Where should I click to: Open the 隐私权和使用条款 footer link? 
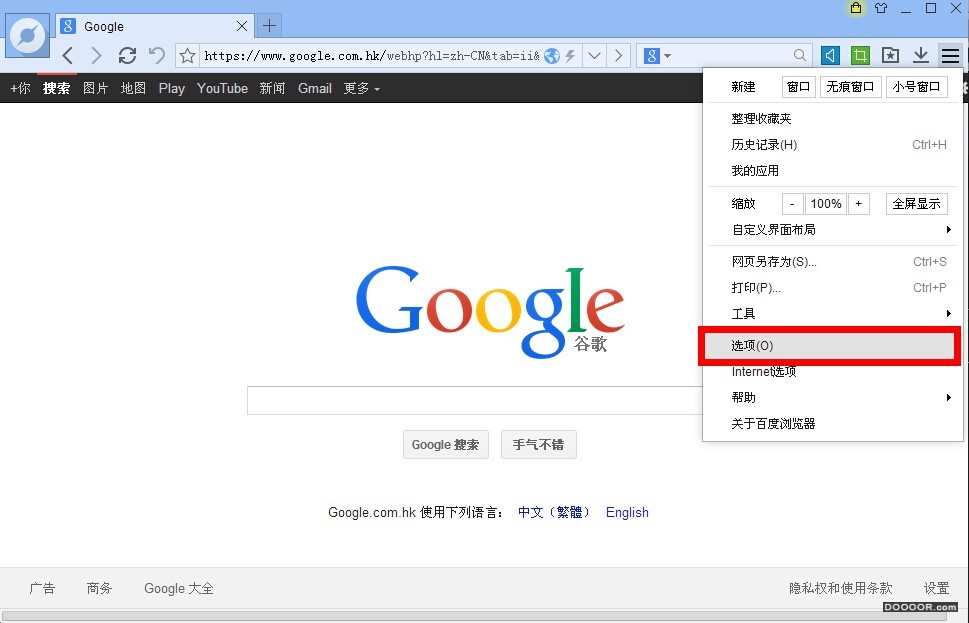tap(840, 588)
